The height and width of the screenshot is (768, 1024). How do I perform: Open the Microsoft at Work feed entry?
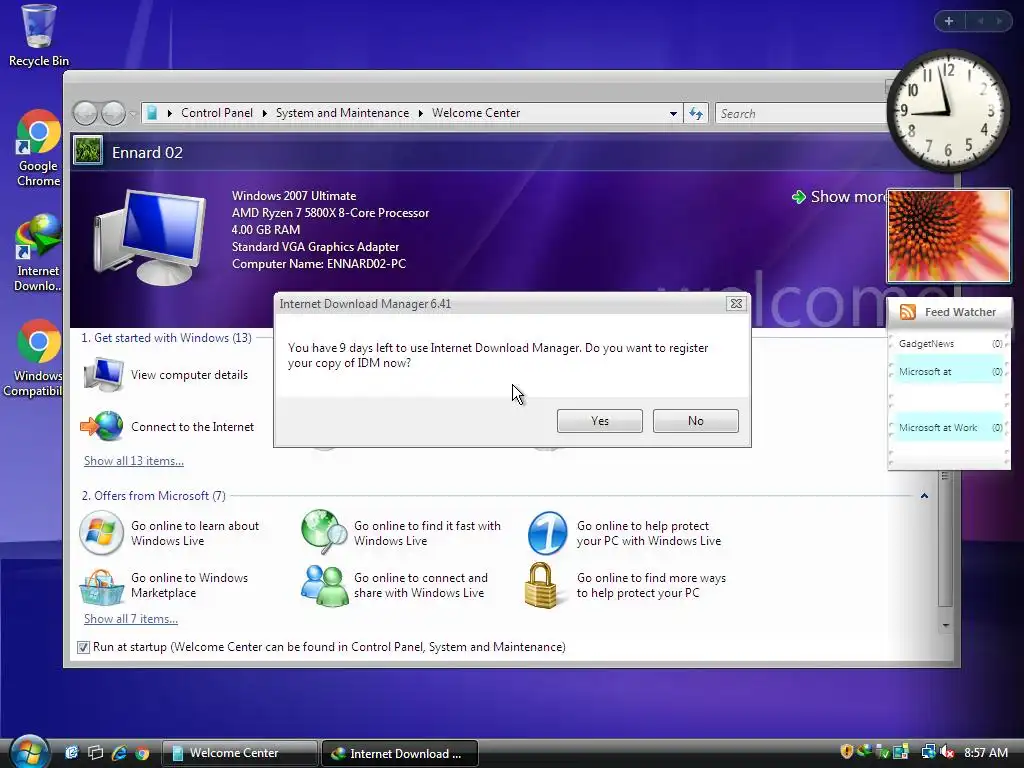pos(950,427)
